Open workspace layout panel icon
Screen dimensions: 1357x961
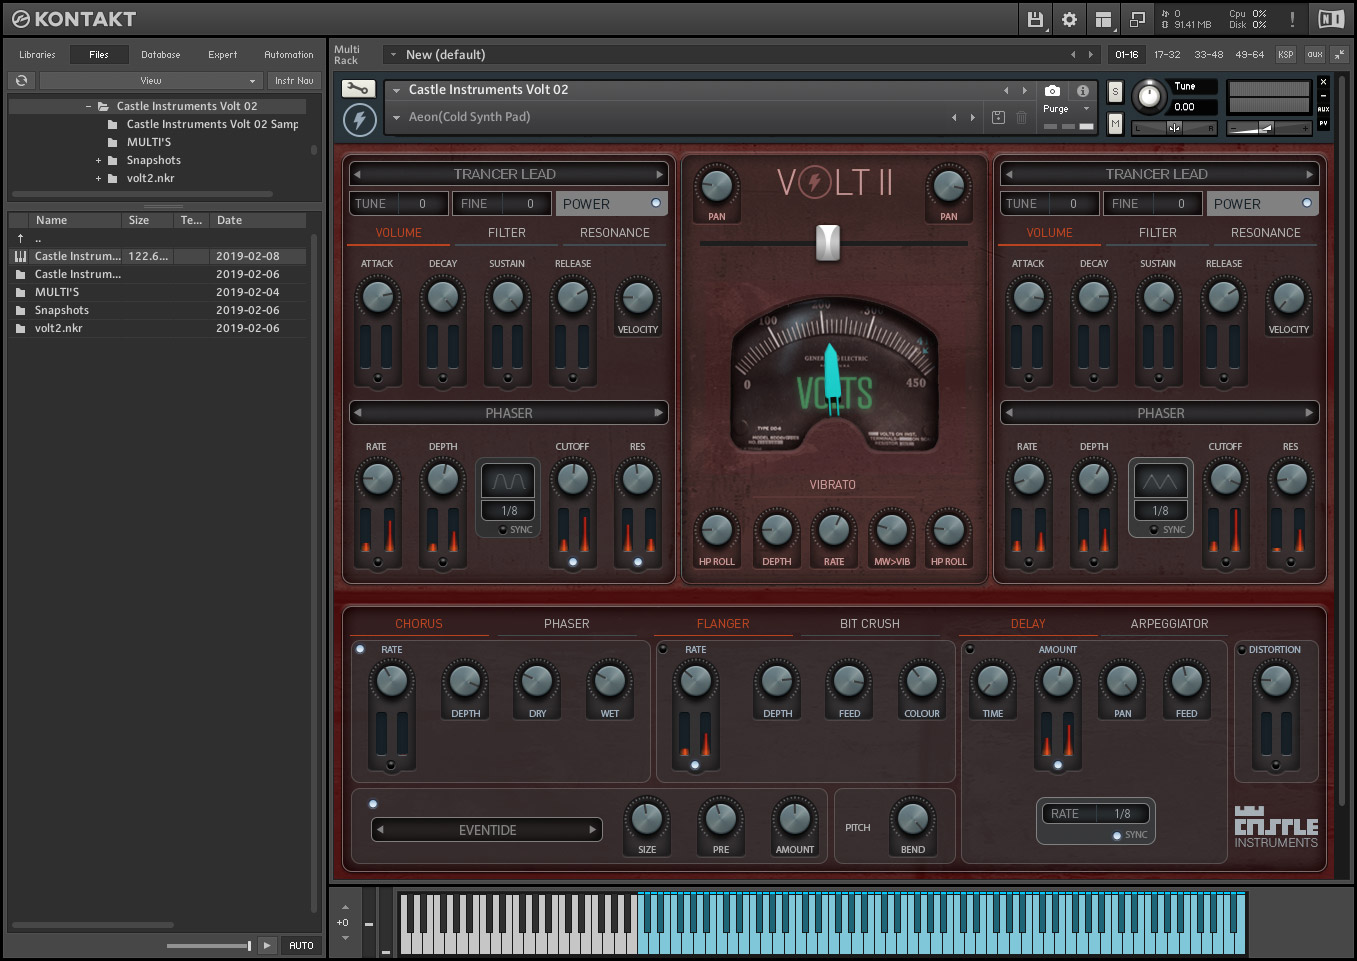(x=1103, y=19)
